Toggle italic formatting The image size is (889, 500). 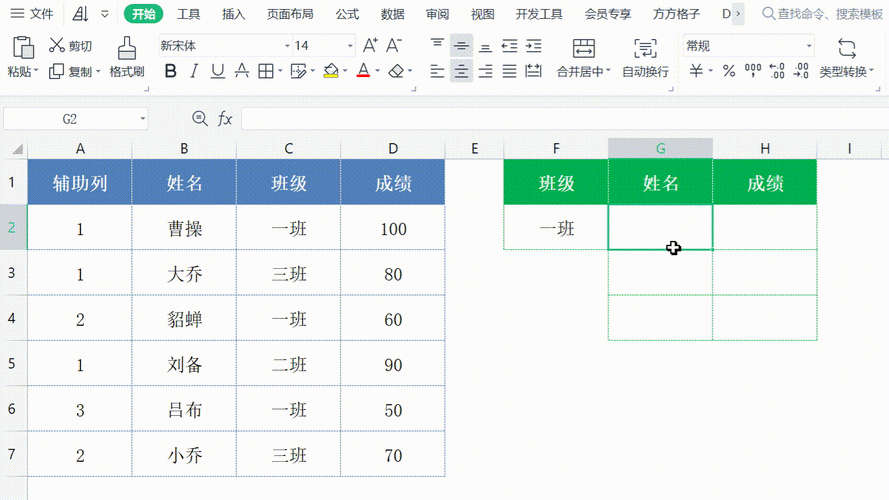pyautogui.click(x=194, y=71)
